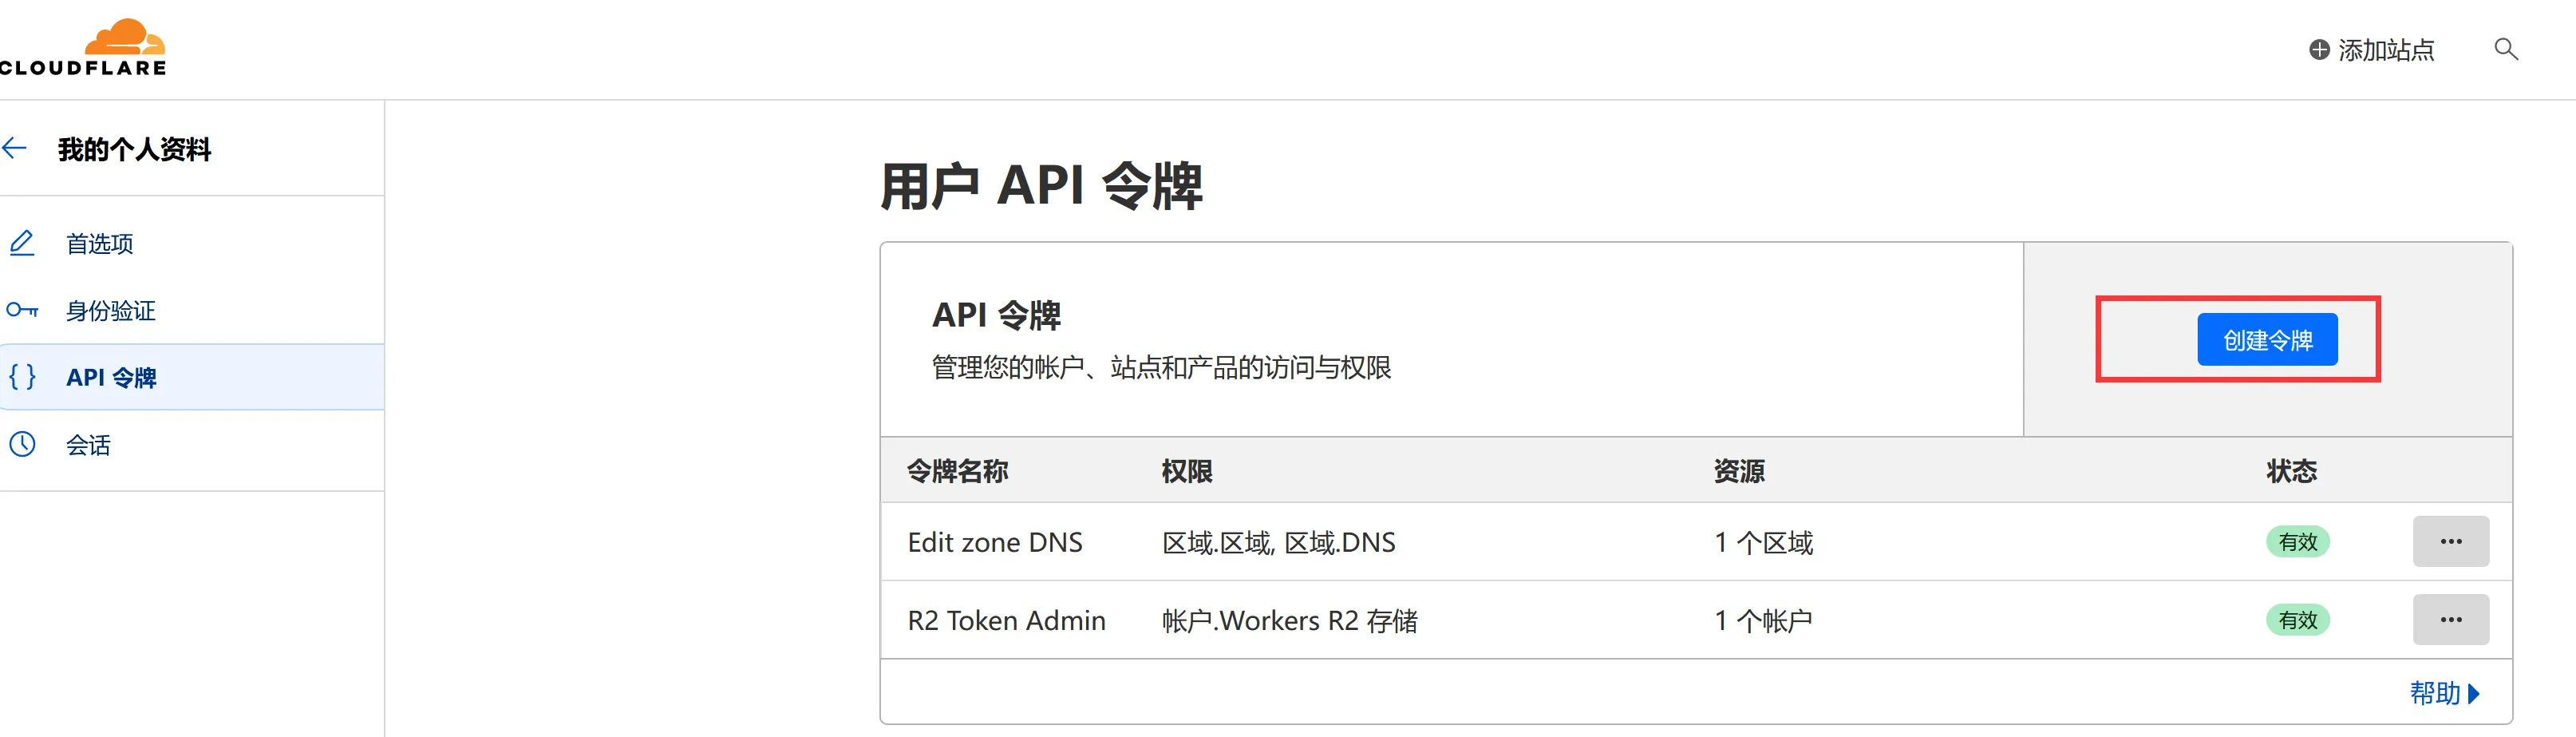The image size is (2576, 737).
Task: Click 帐户.Workers R2 存储 permissions text
Action: (1289, 620)
